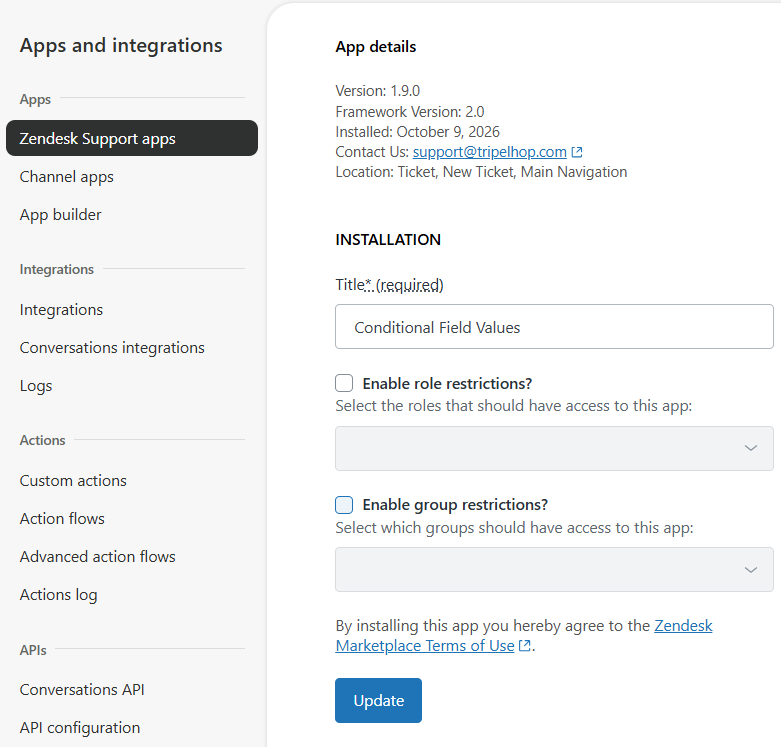Open Zendesk Marketplace Terms of Use link
781x747 pixels.
tap(425, 645)
